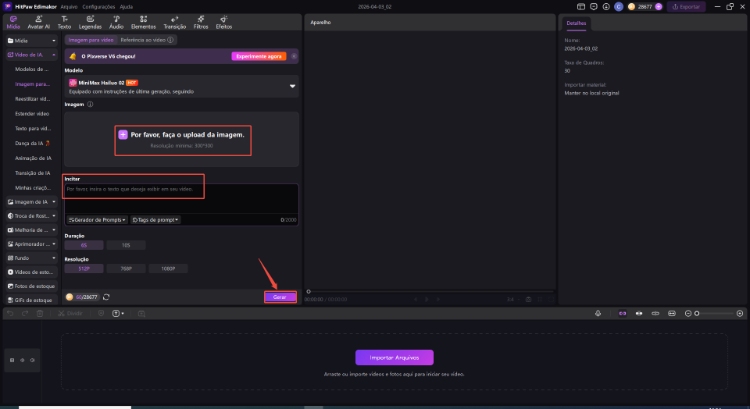The width and height of the screenshot is (750, 409).
Task: Choose 768P resolution
Action: point(125,268)
